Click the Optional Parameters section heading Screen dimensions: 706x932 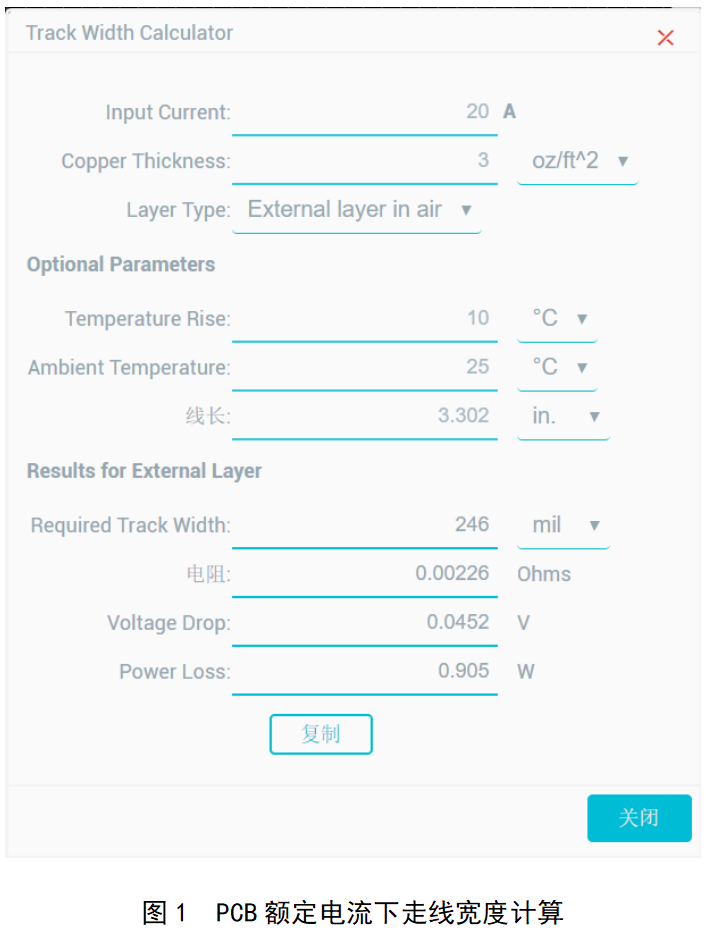click(121, 265)
